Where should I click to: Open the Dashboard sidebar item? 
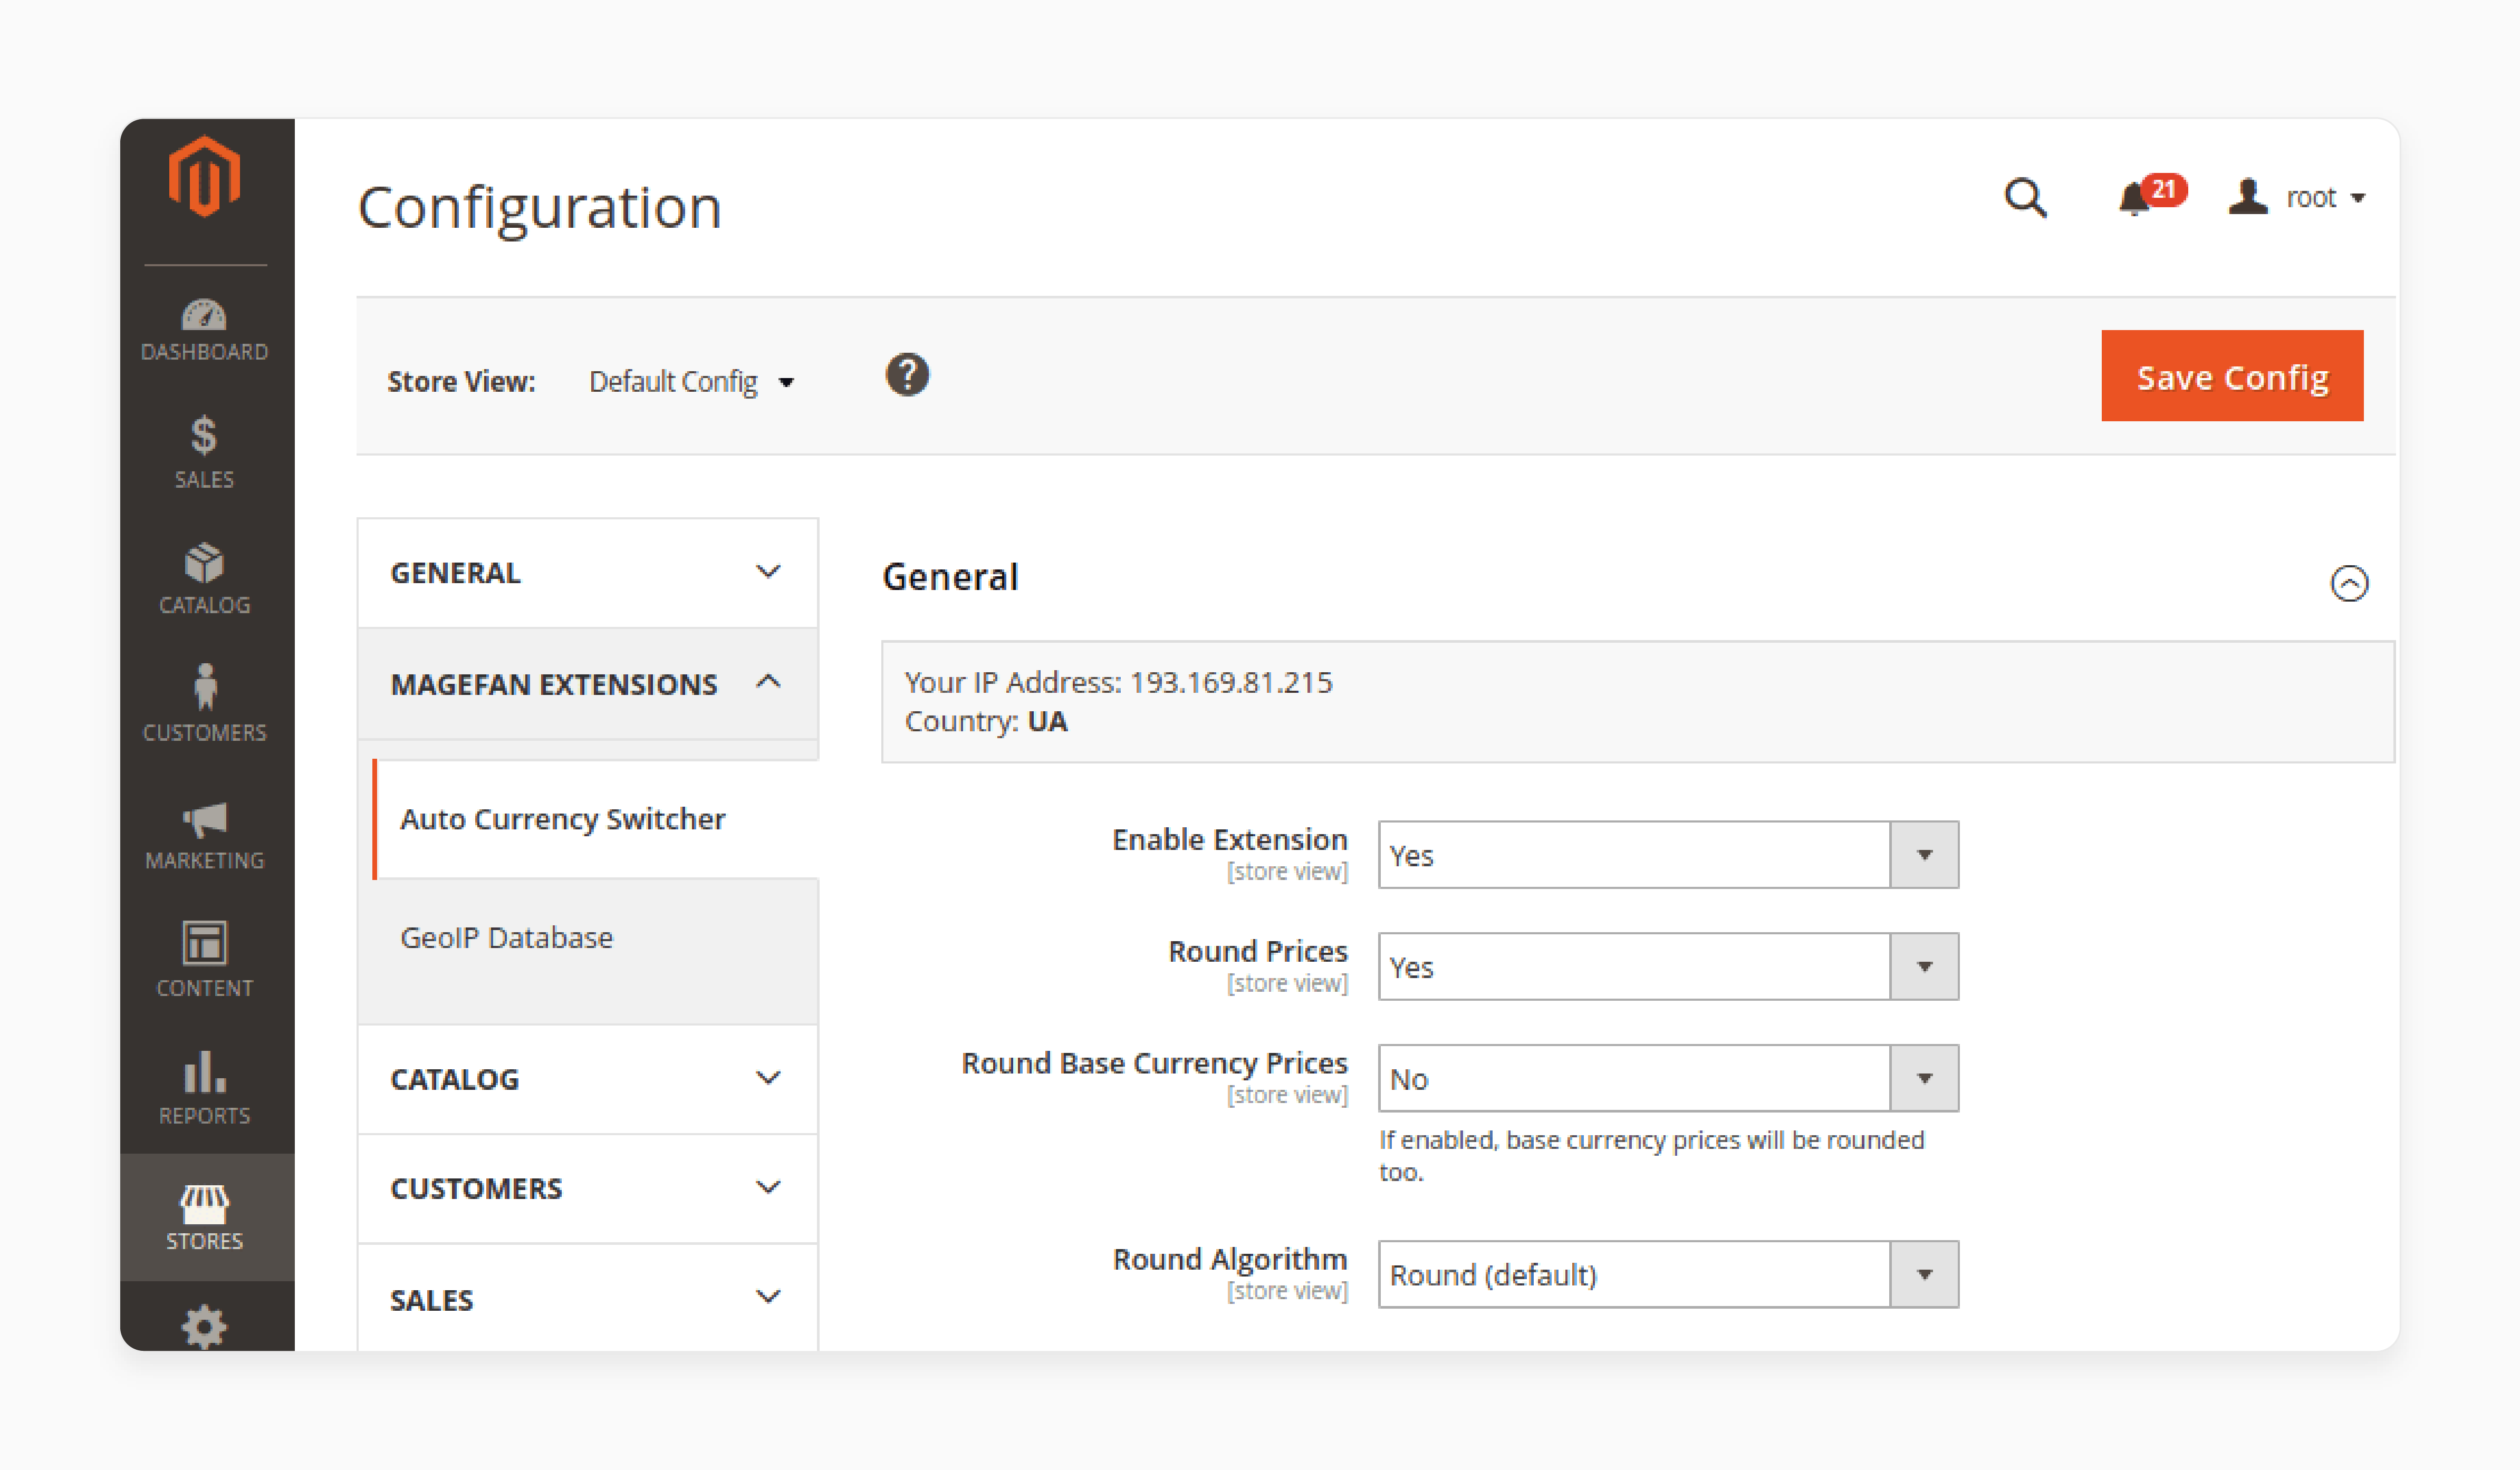[204, 331]
